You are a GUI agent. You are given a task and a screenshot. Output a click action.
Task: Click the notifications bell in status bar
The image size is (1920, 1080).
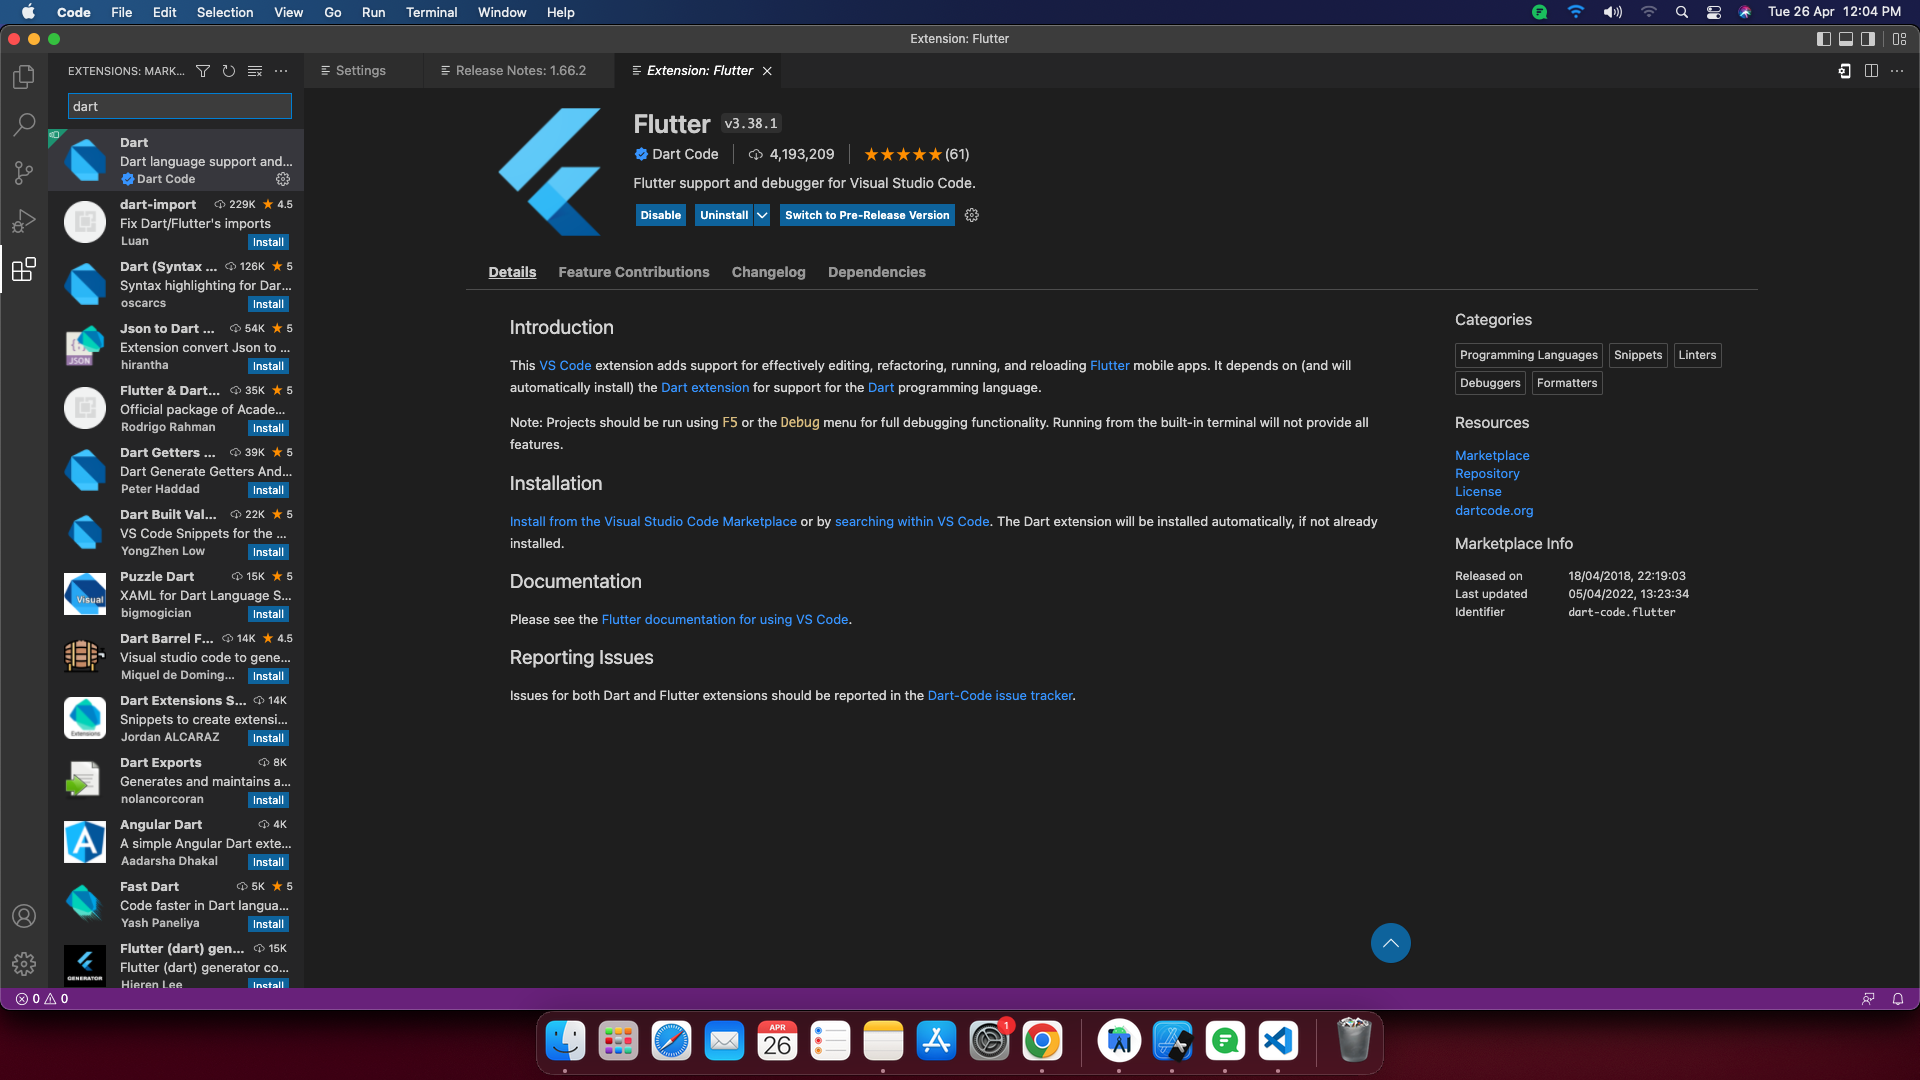pyautogui.click(x=1897, y=999)
